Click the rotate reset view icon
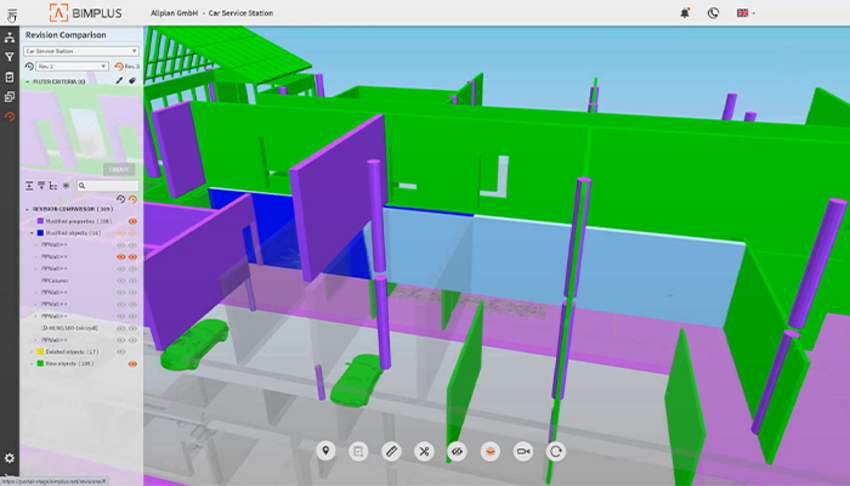This screenshot has width=850, height=486. click(x=555, y=452)
